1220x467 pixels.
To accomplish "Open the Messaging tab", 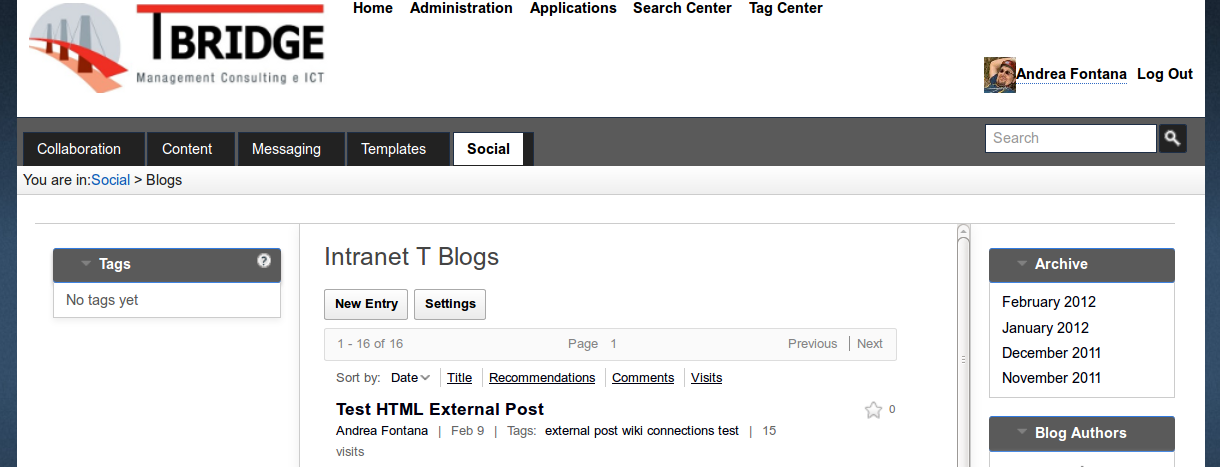I will (x=286, y=149).
